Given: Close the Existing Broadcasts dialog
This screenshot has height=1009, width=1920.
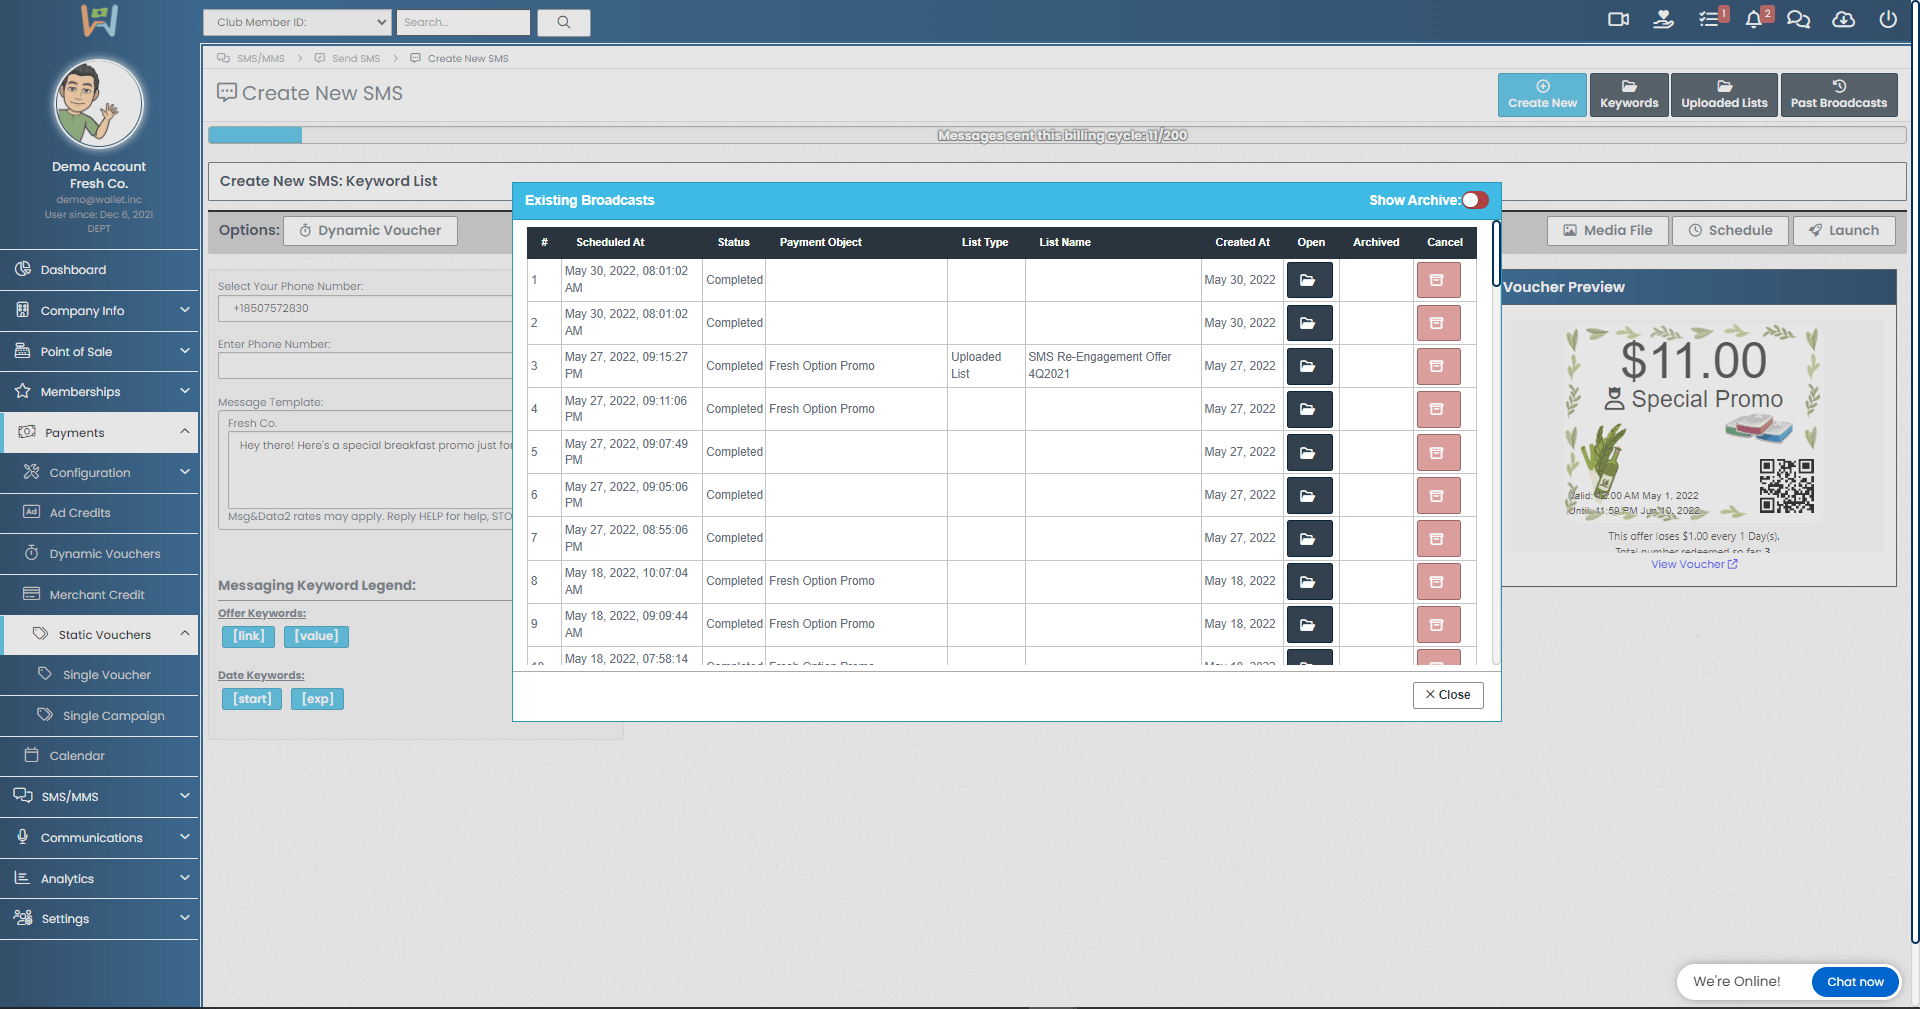Looking at the screenshot, I should (1447, 695).
